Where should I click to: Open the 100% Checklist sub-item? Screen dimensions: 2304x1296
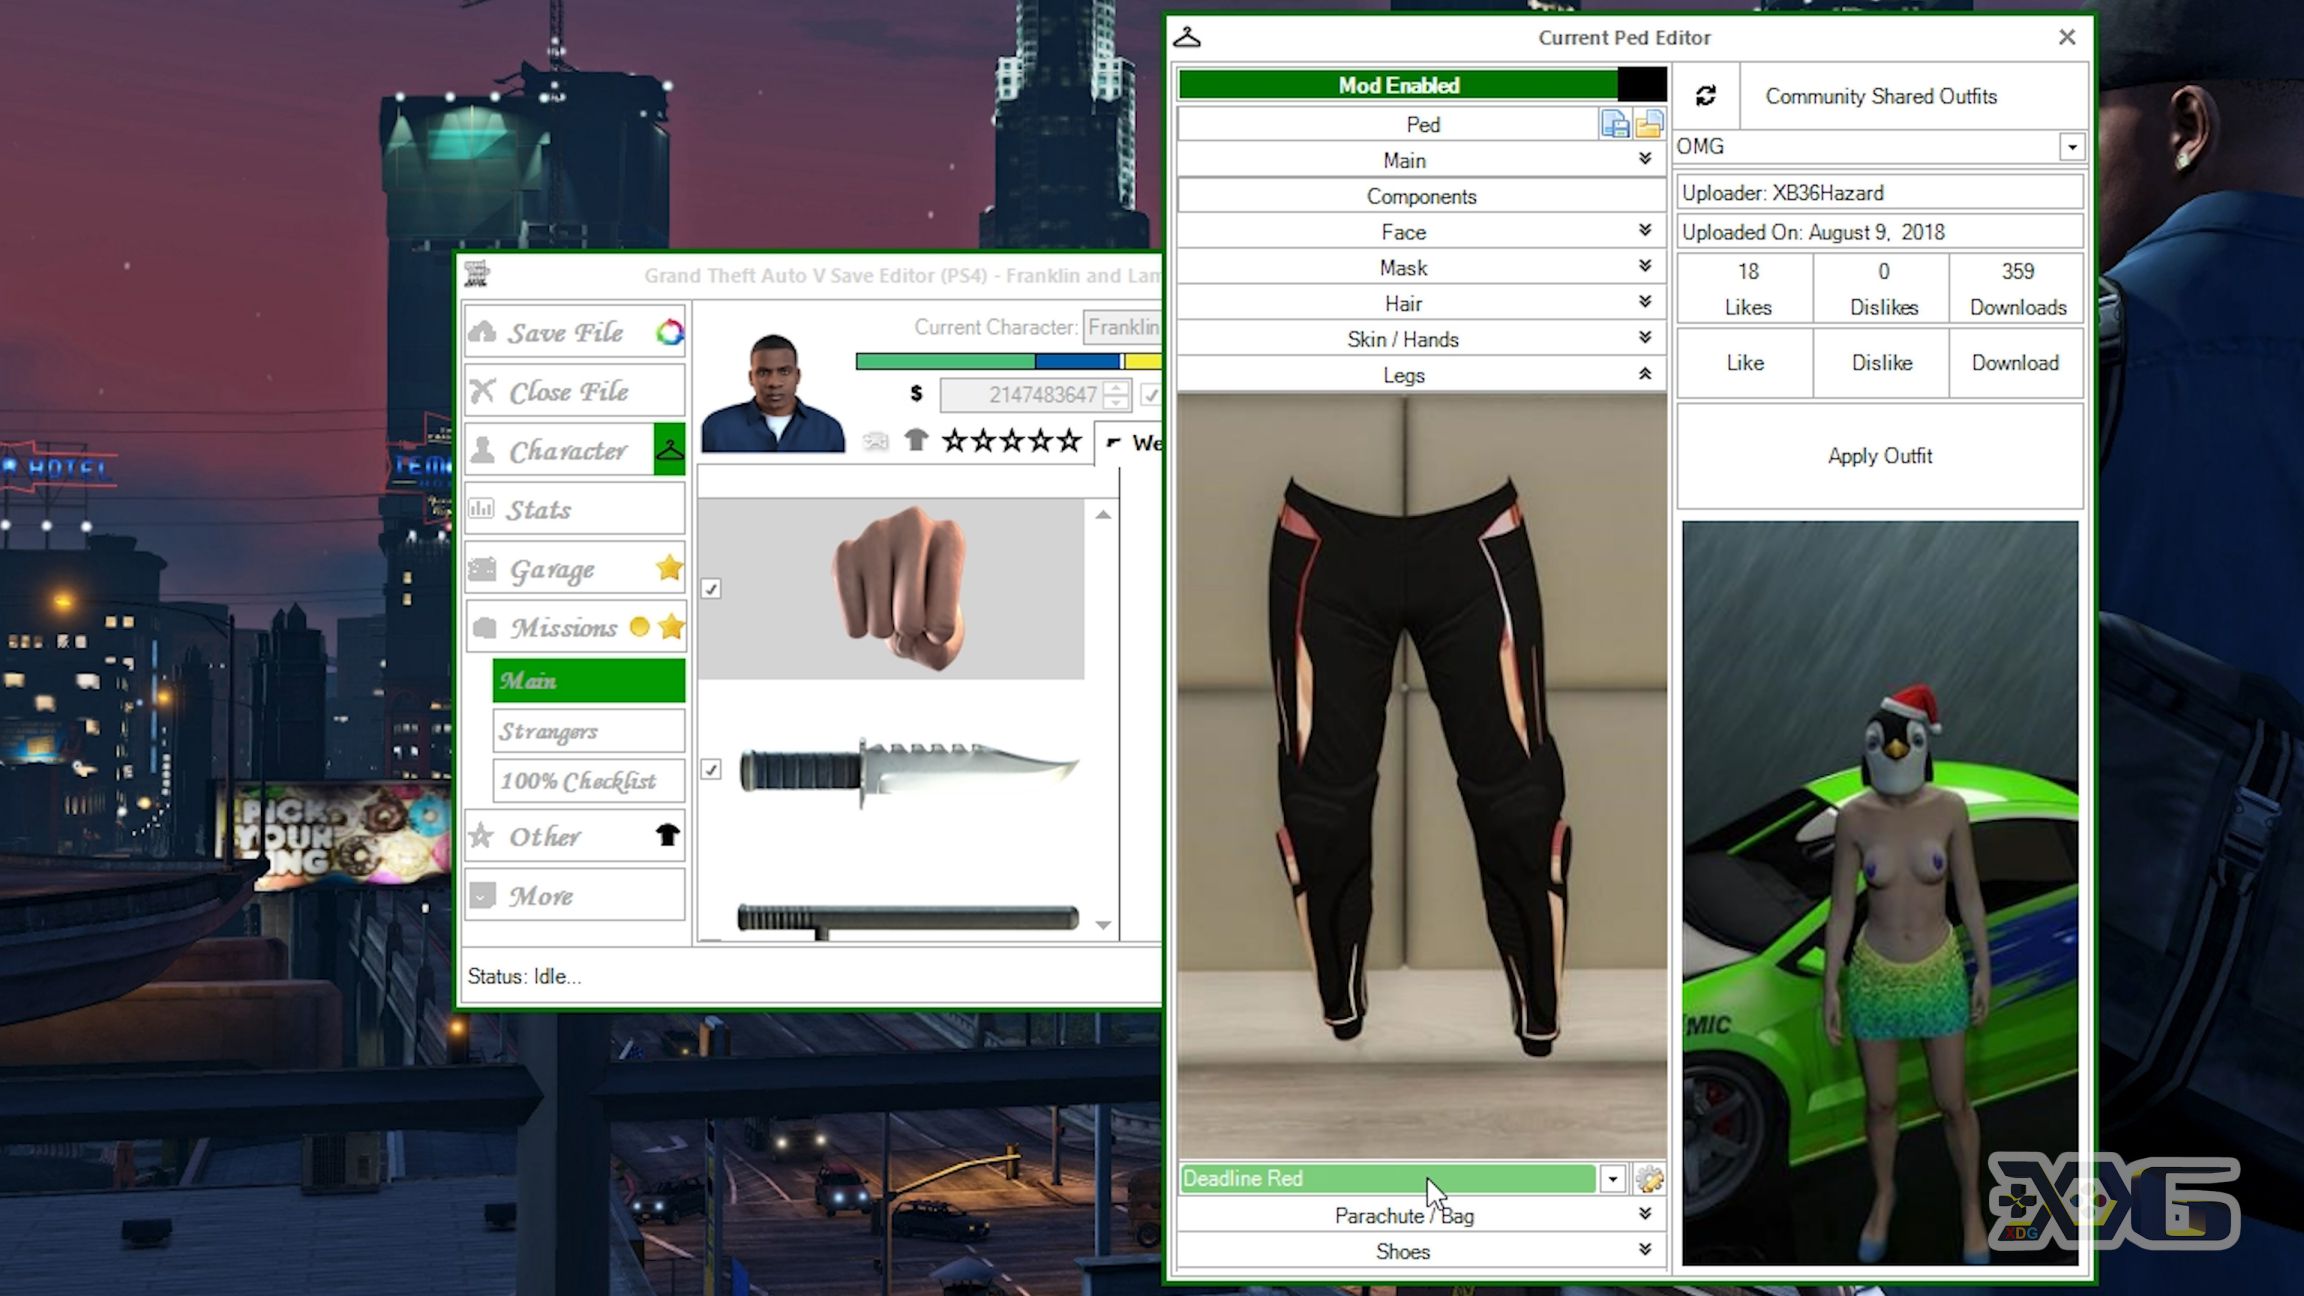pos(589,780)
